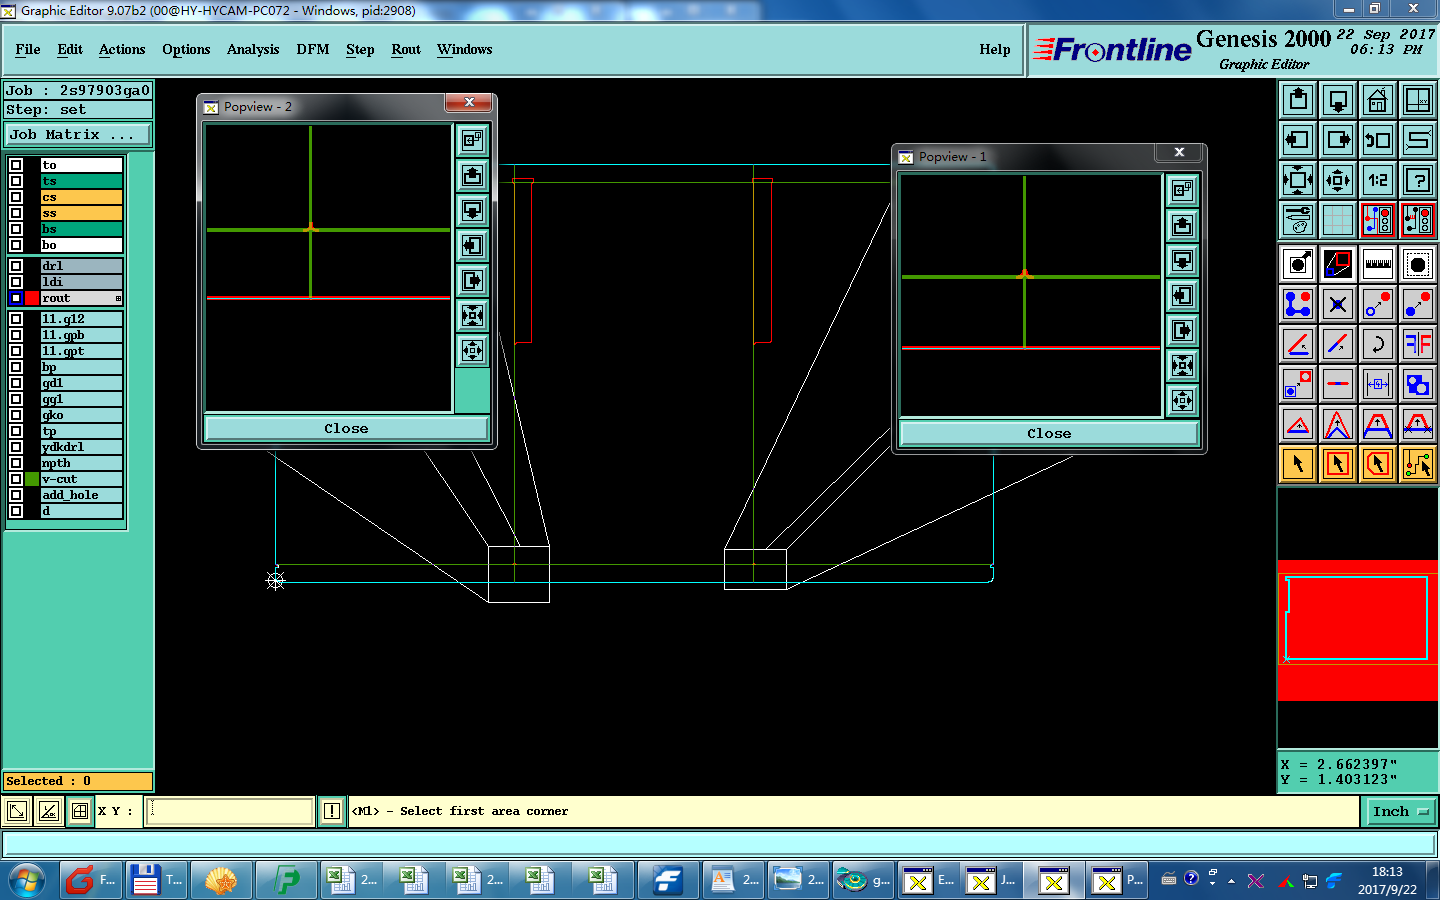This screenshot has height=900, width=1440.
Task: Toggle the 'rout' layer checkbox
Action: point(16,298)
